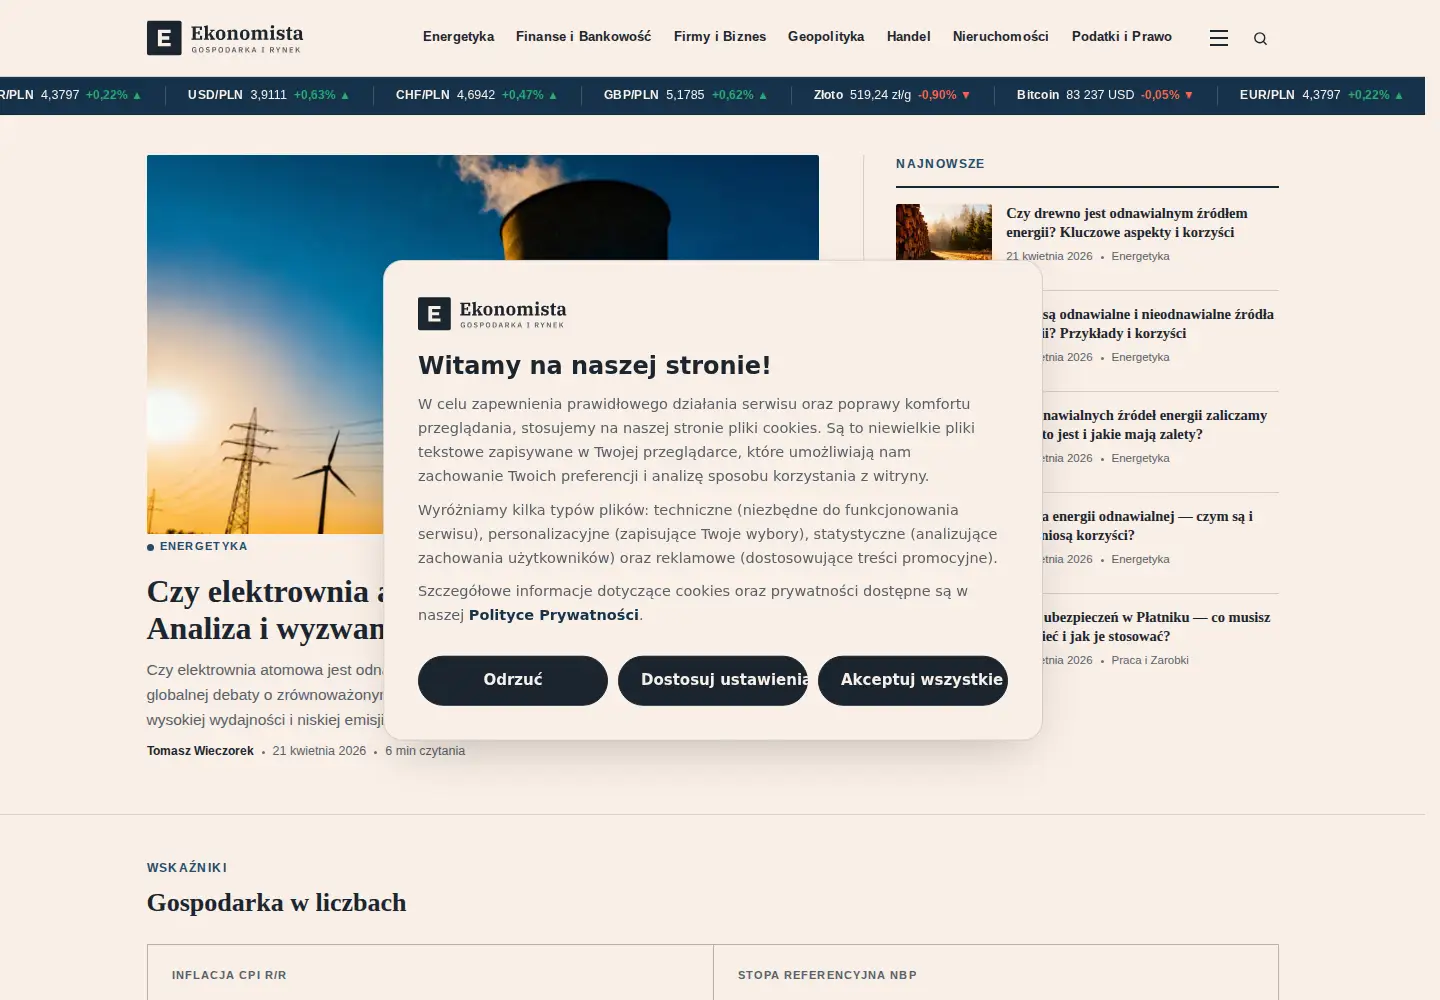1440x1000 pixels.
Task: Open the hamburger menu icon
Action: click(1218, 38)
